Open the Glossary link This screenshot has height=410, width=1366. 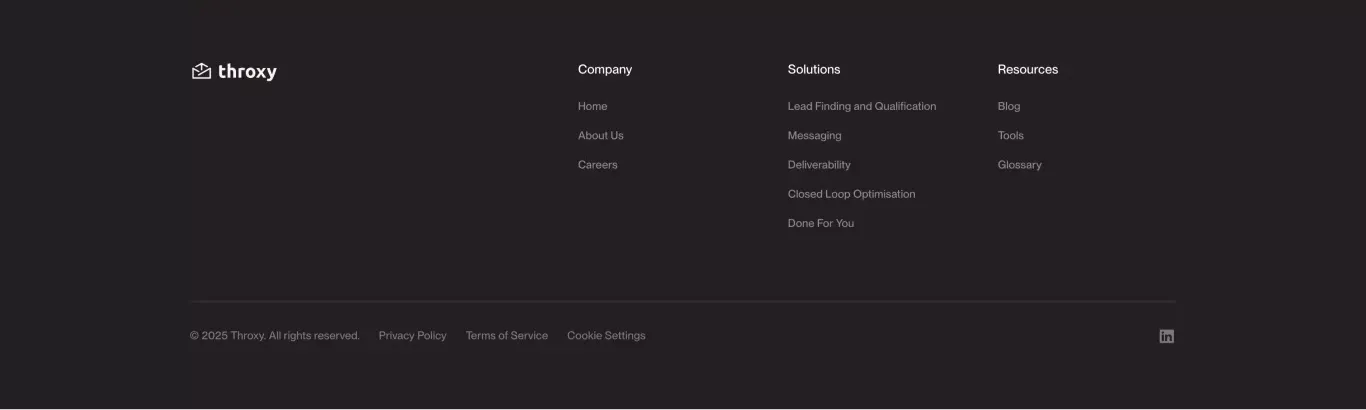[1019, 165]
